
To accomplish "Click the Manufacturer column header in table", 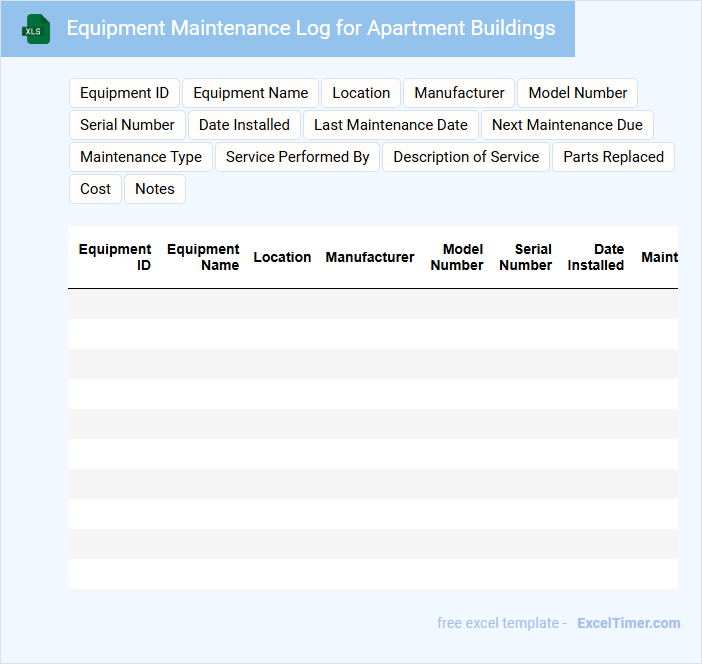I will (369, 257).
